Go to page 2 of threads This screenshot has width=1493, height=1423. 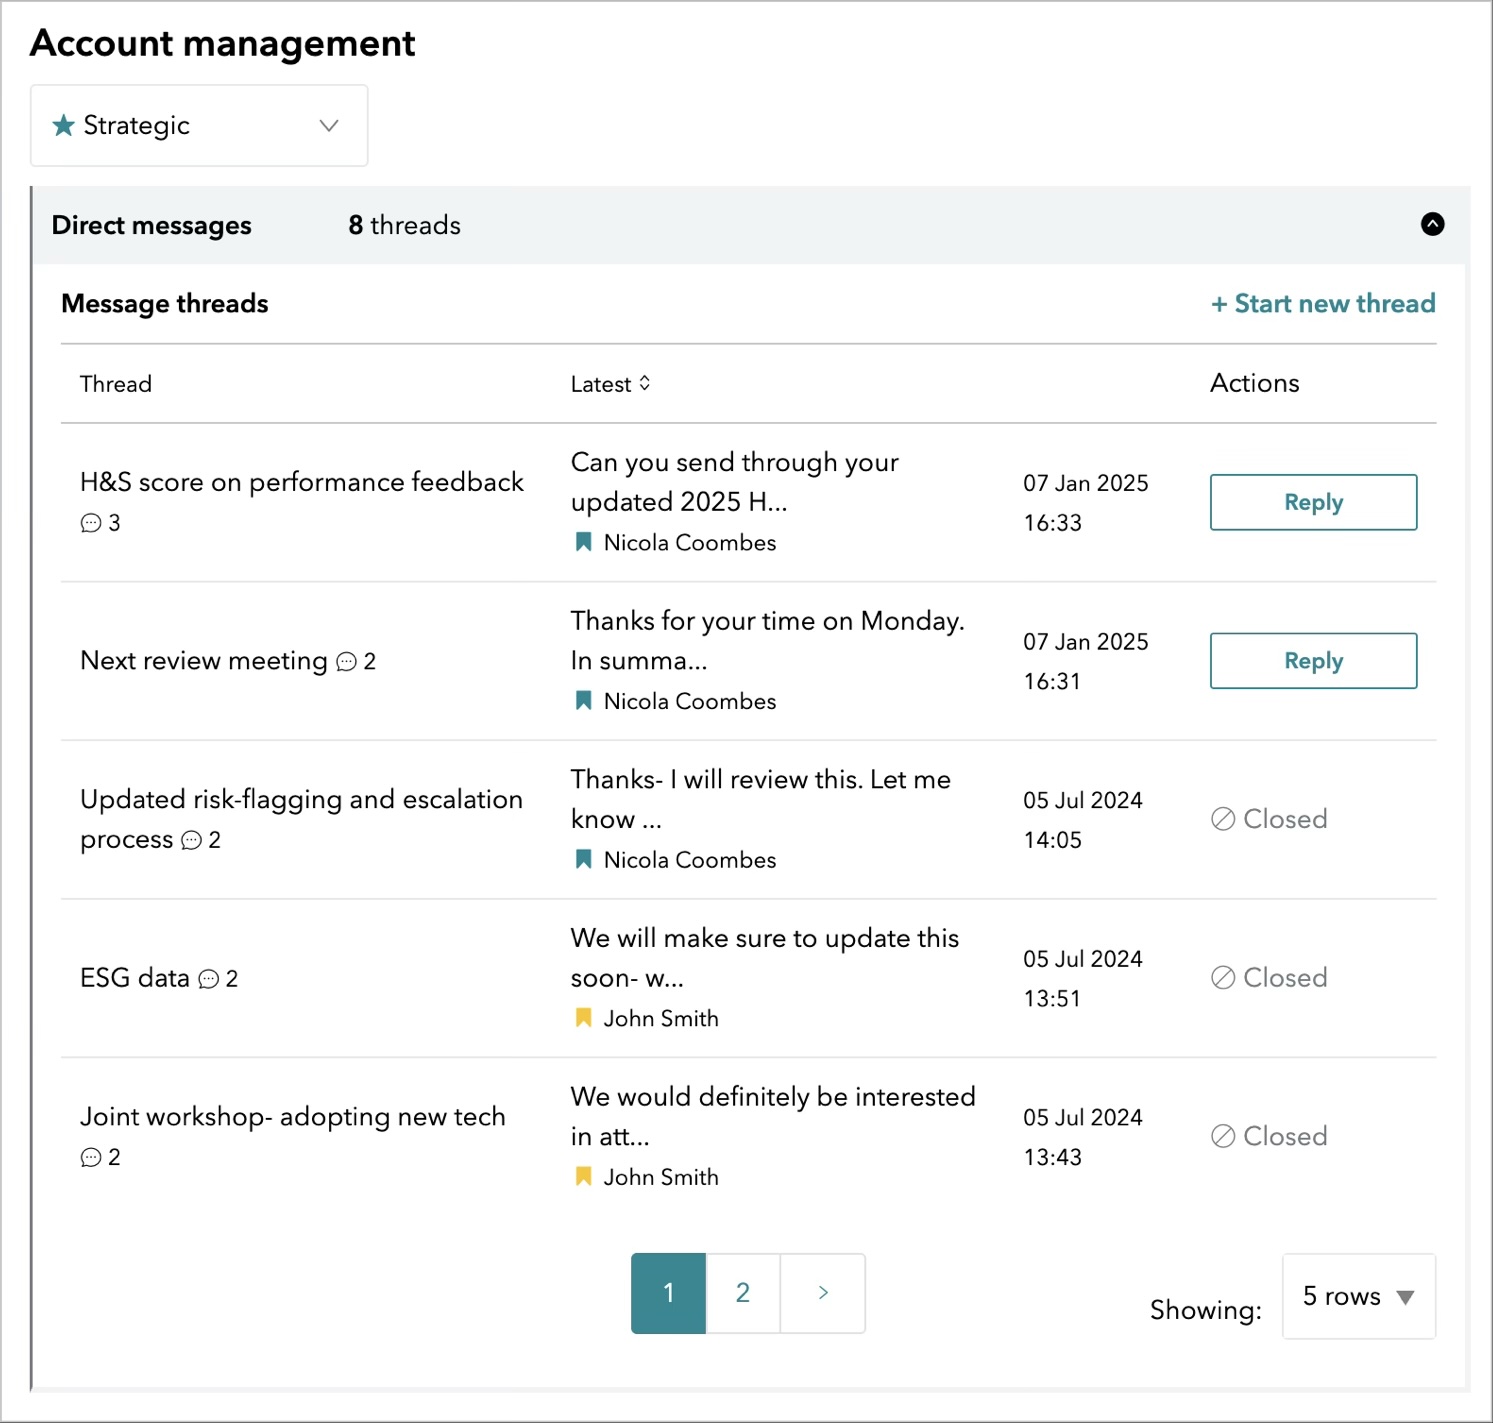[743, 1293]
